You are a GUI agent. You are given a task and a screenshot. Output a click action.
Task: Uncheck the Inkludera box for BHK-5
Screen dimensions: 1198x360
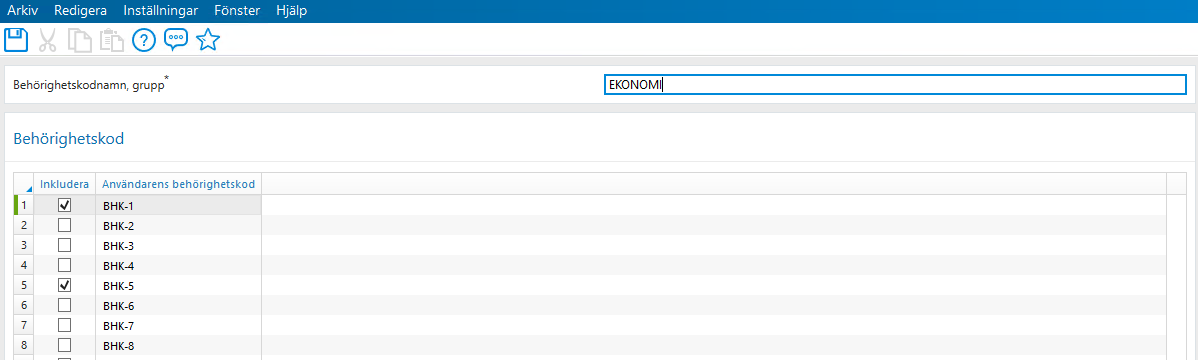pos(65,285)
